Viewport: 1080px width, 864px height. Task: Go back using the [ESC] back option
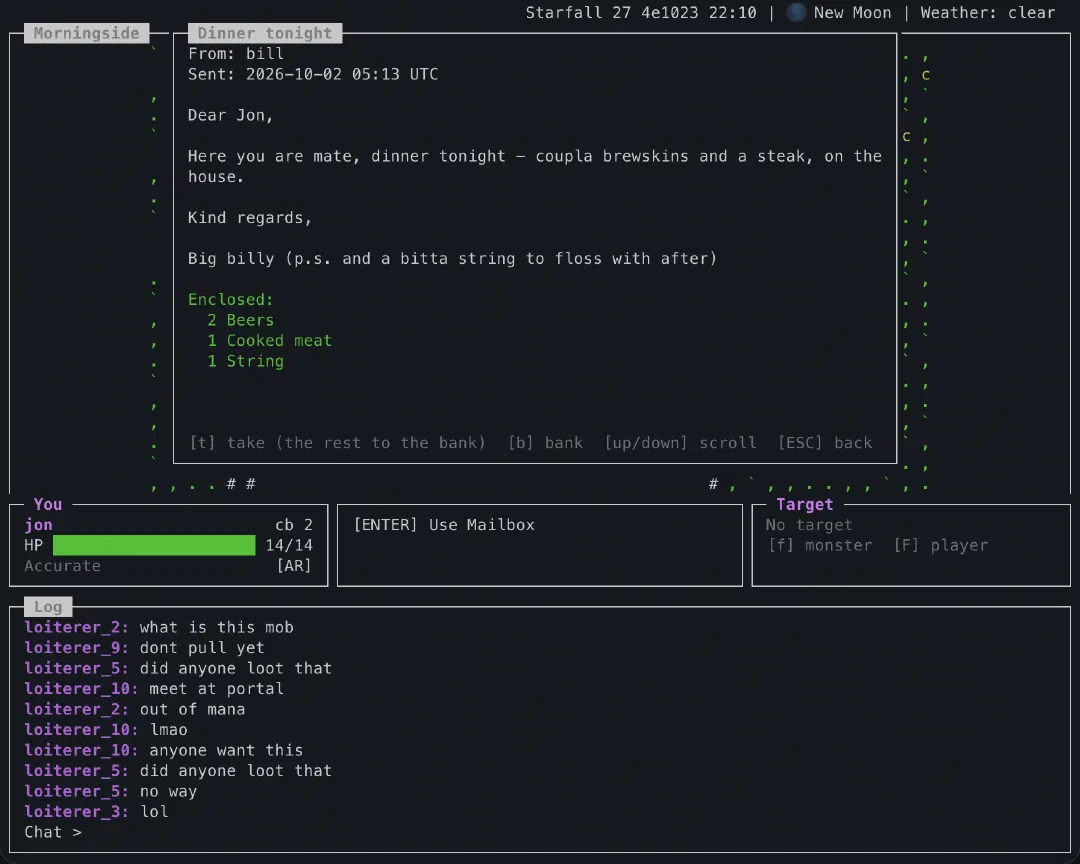pyautogui.click(x=824, y=442)
